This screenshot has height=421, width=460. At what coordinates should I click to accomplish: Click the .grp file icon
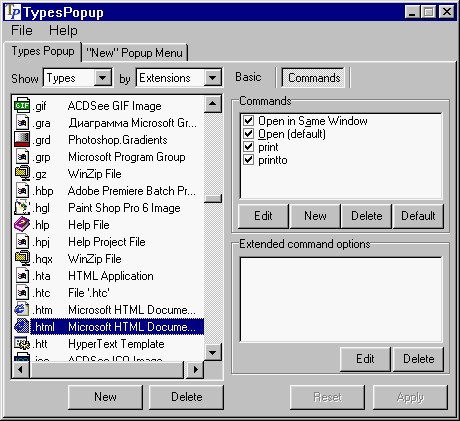coord(22,157)
